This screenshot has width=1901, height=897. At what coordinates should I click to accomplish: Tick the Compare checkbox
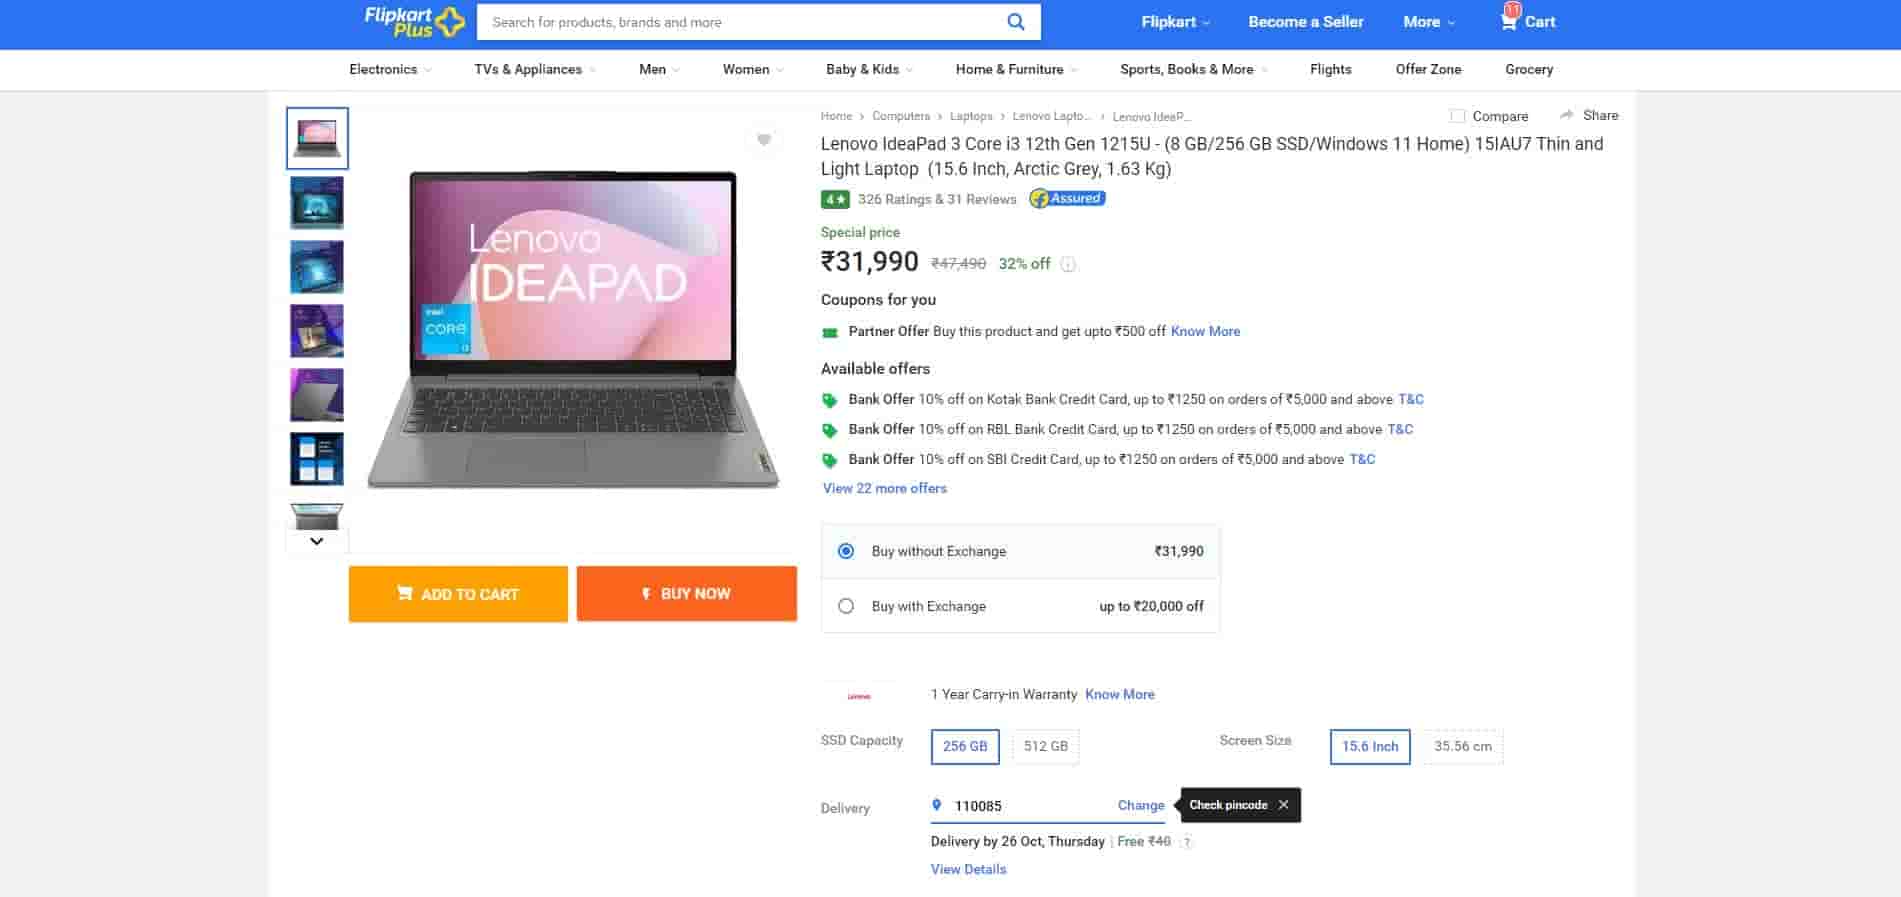[x=1458, y=116]
